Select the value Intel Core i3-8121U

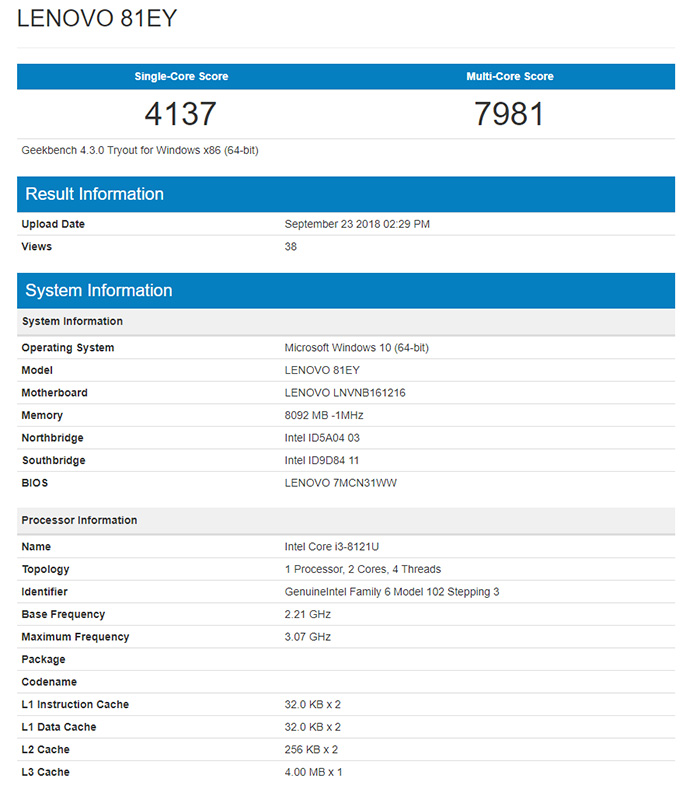[332, 547]
